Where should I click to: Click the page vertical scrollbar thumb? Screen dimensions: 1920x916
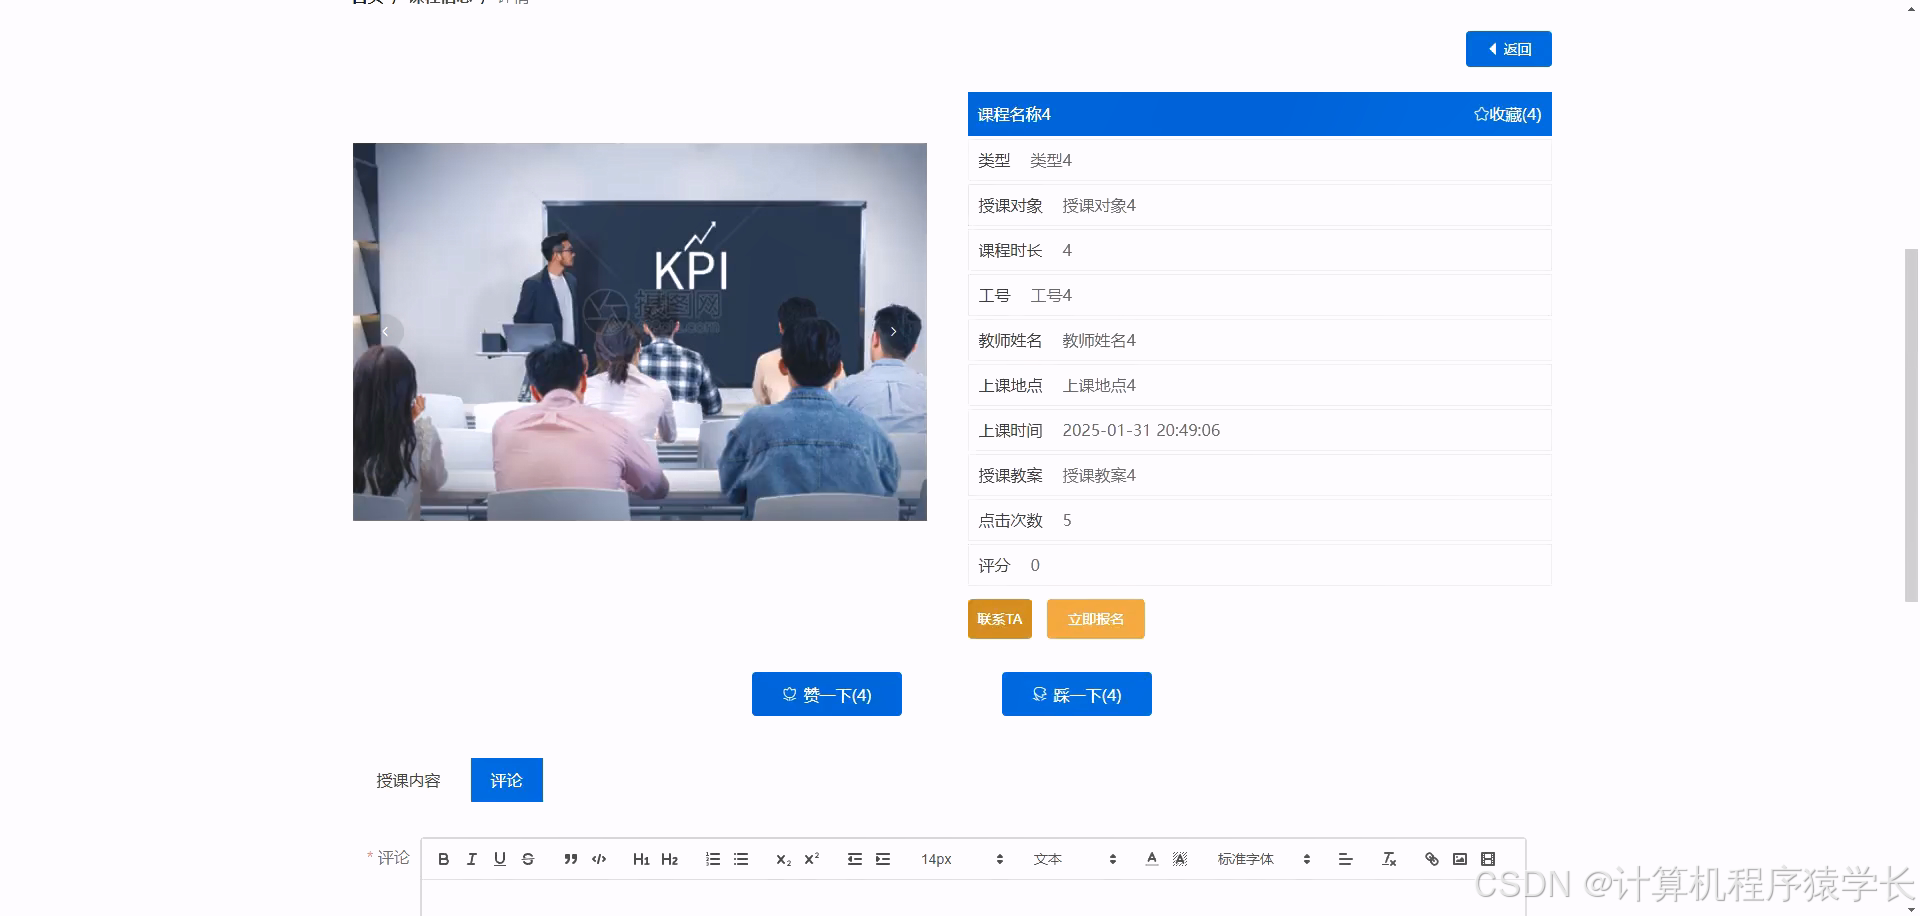[x=1911, y=425]
